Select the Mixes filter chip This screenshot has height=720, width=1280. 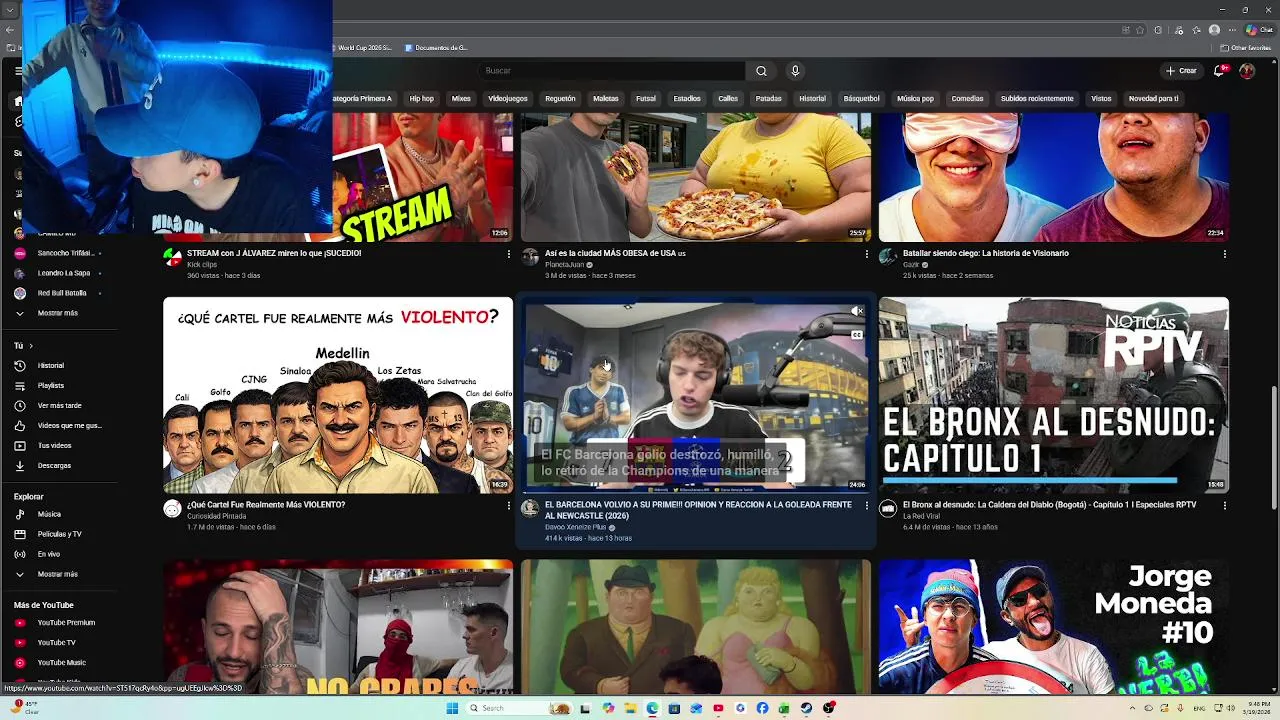(461, 99)
